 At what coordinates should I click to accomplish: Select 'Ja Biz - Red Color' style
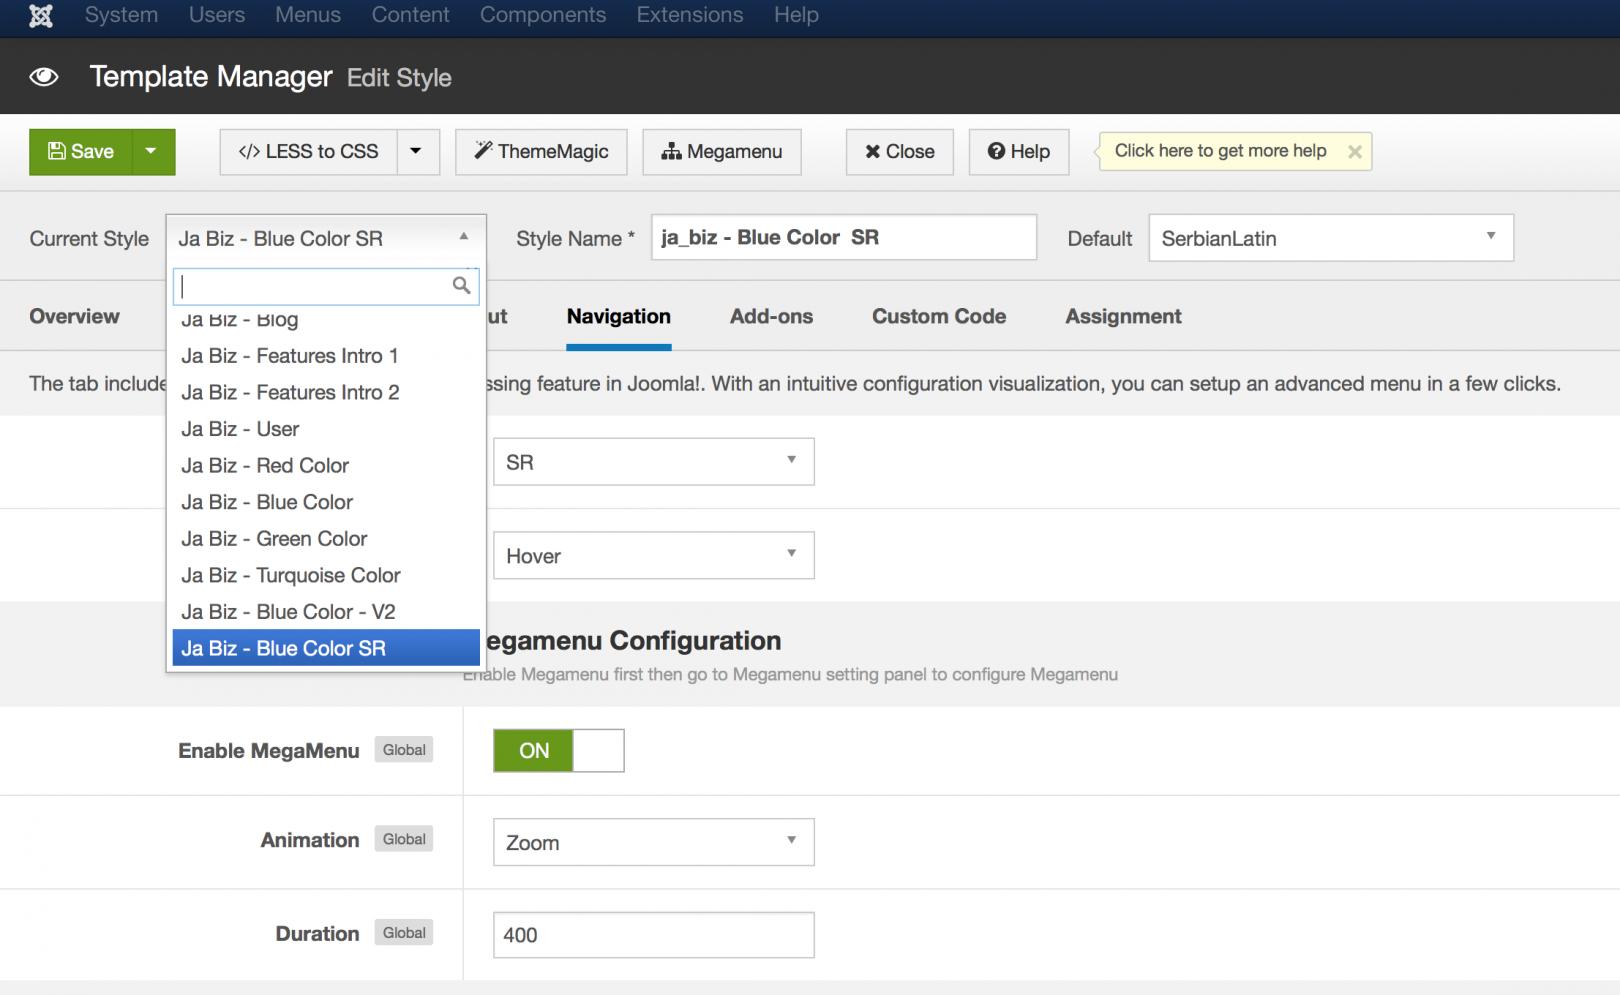coord(326,465)
